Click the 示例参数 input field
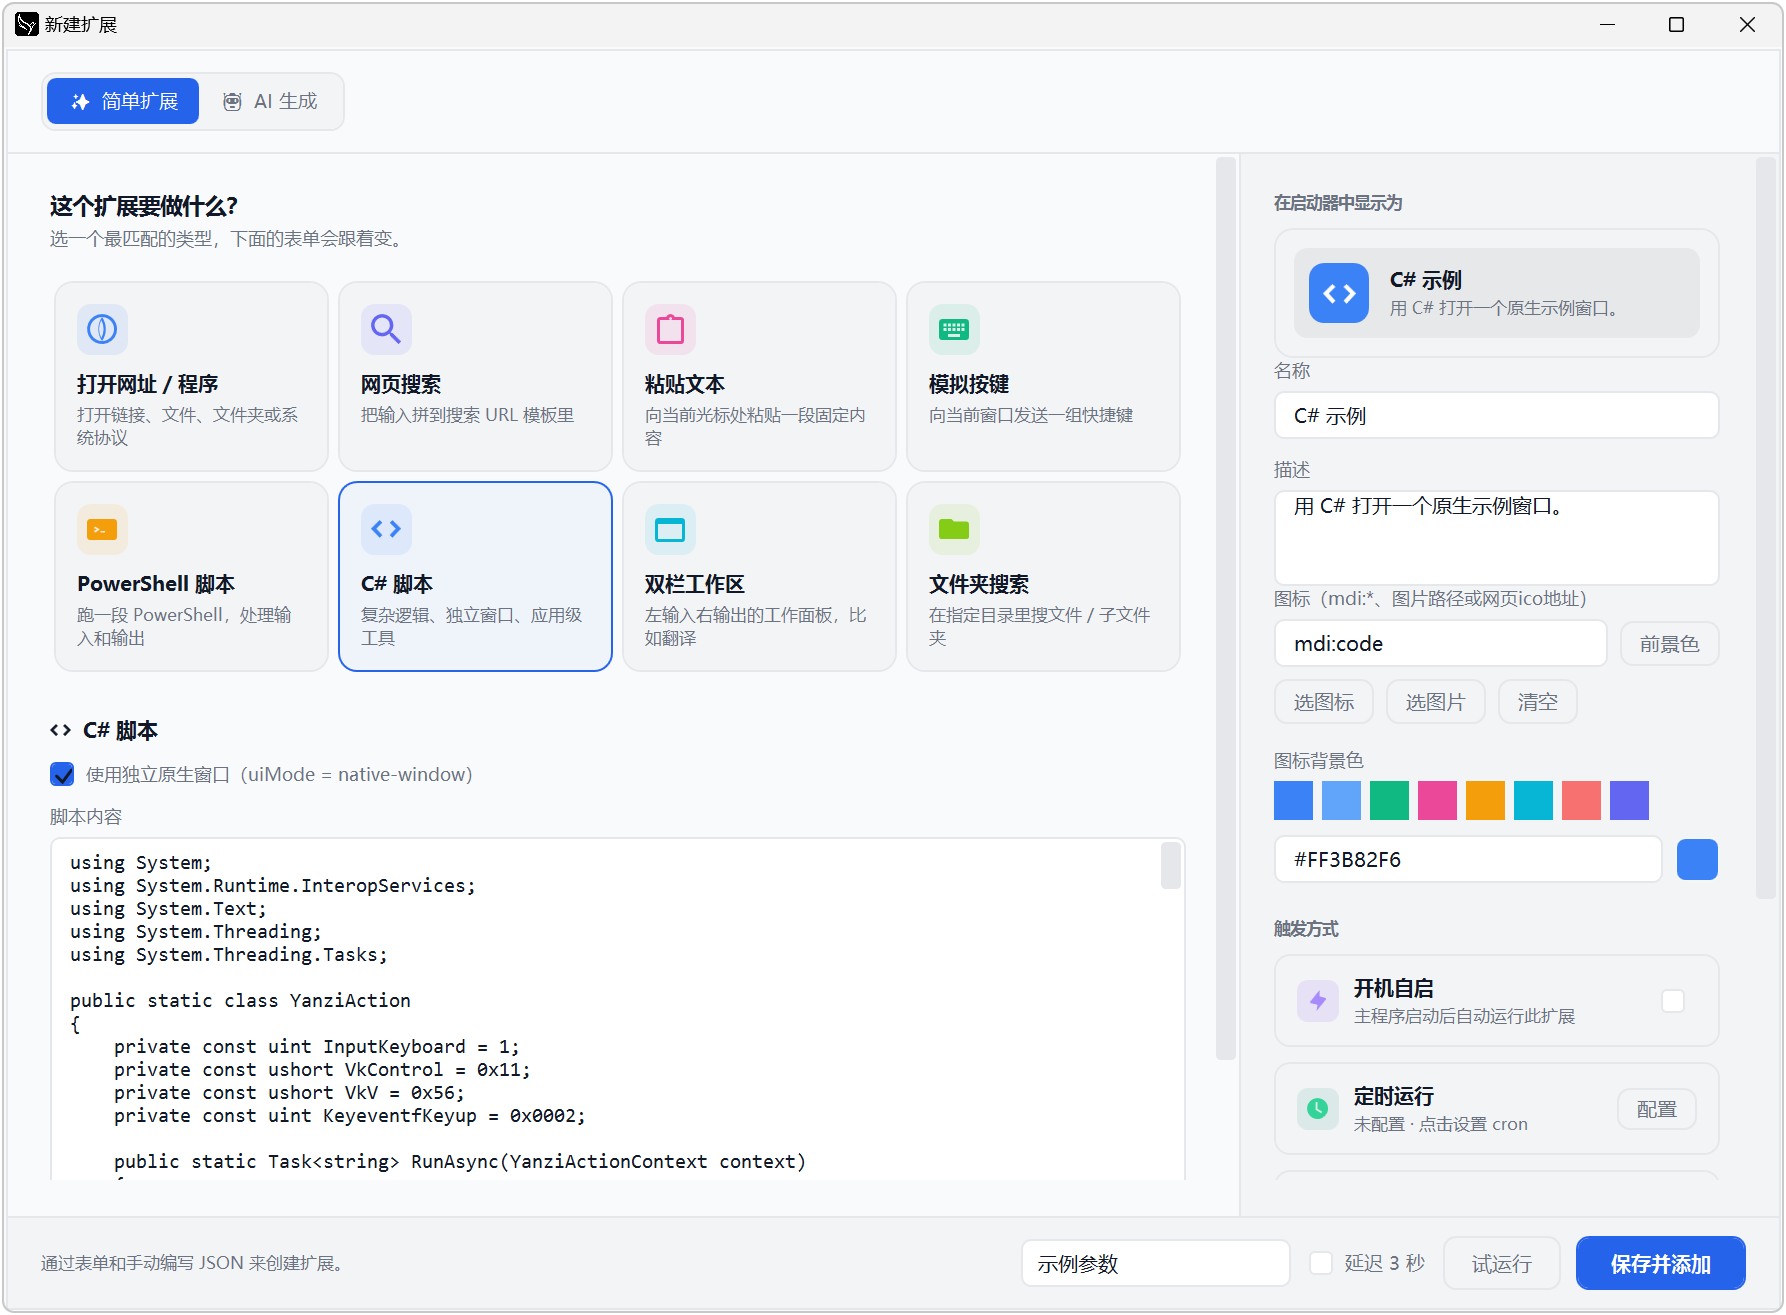1786x1315 pixels. click(1156, 1263)
